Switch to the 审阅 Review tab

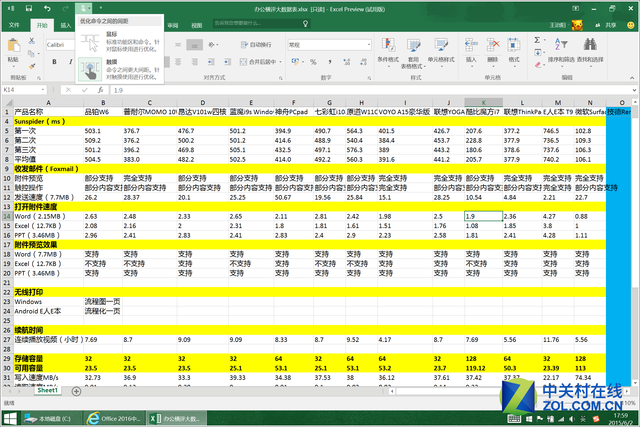(173, 25)
